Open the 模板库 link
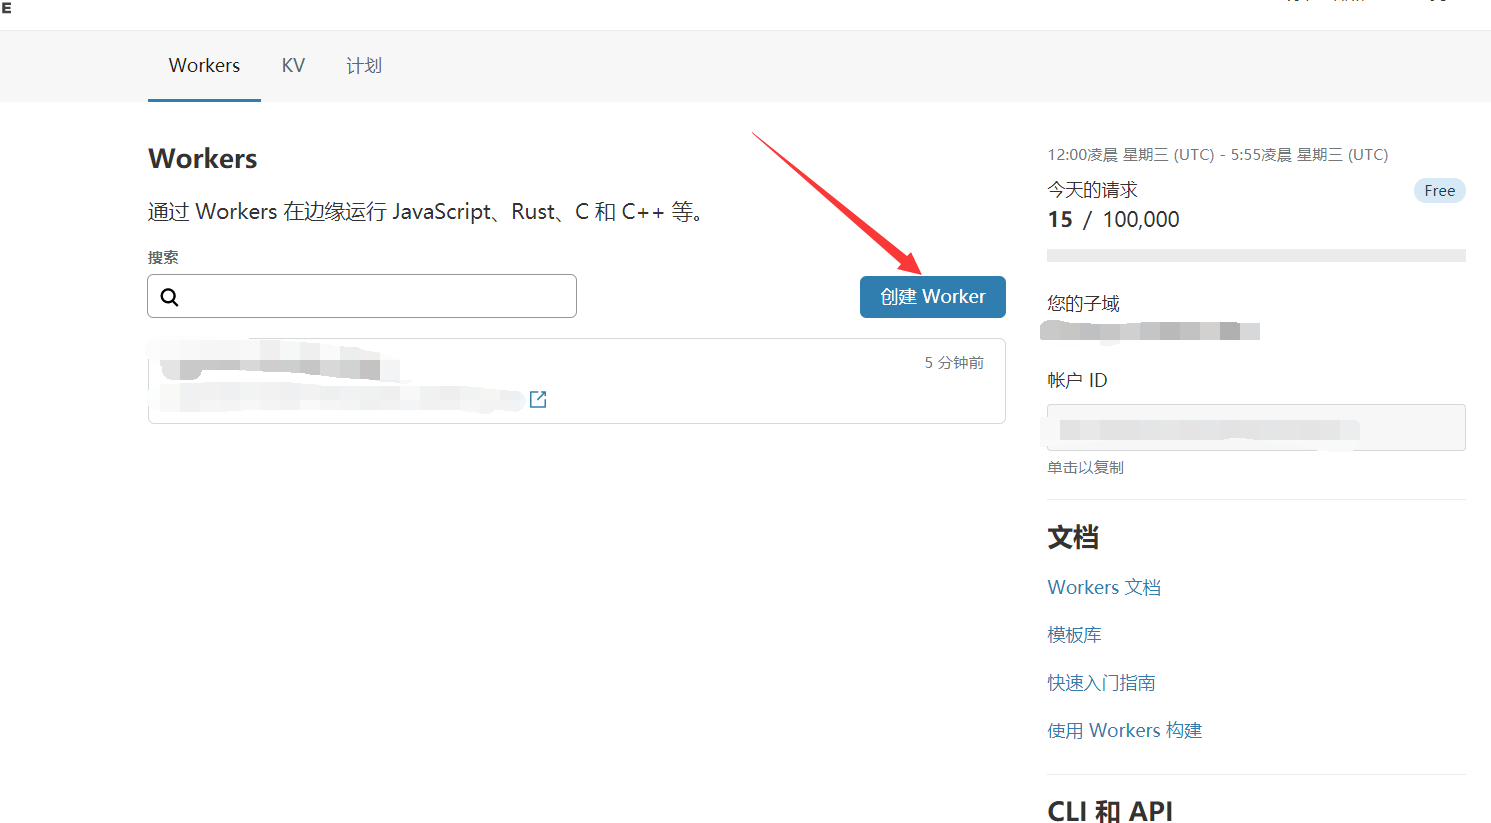Image resolution: width=1491 pixels, height=823 pixels. [x=1074, y=635]
